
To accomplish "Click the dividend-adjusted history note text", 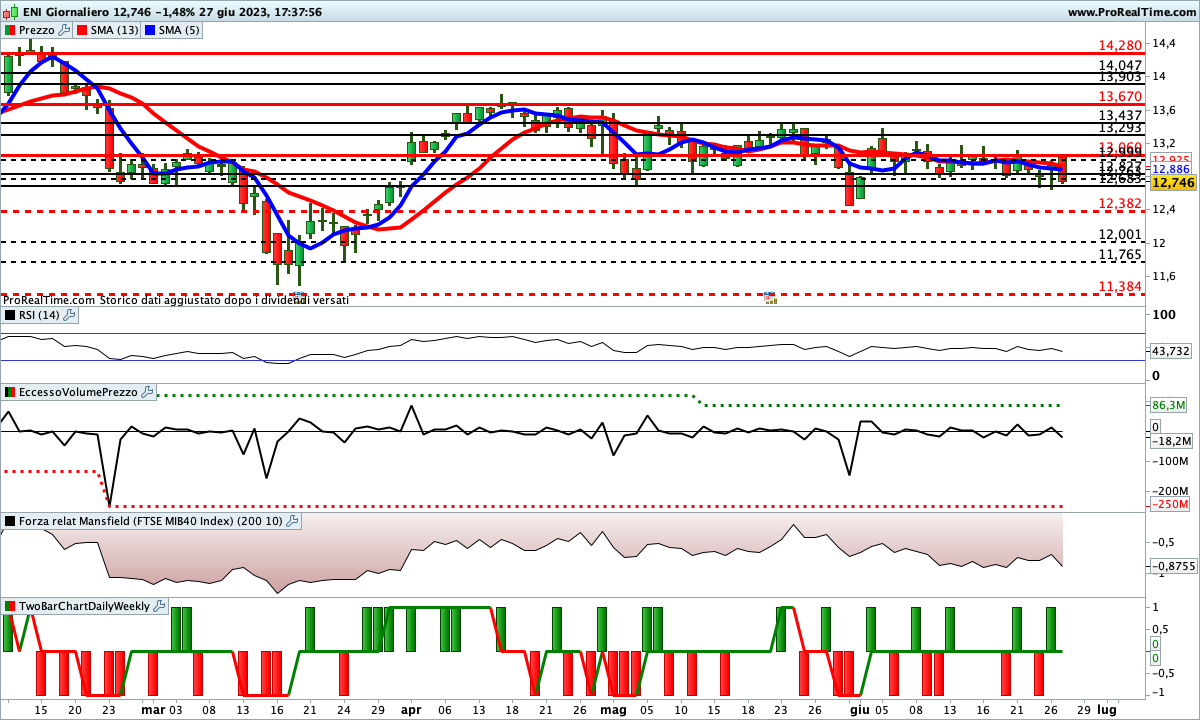I will click(x=176, y=299).
